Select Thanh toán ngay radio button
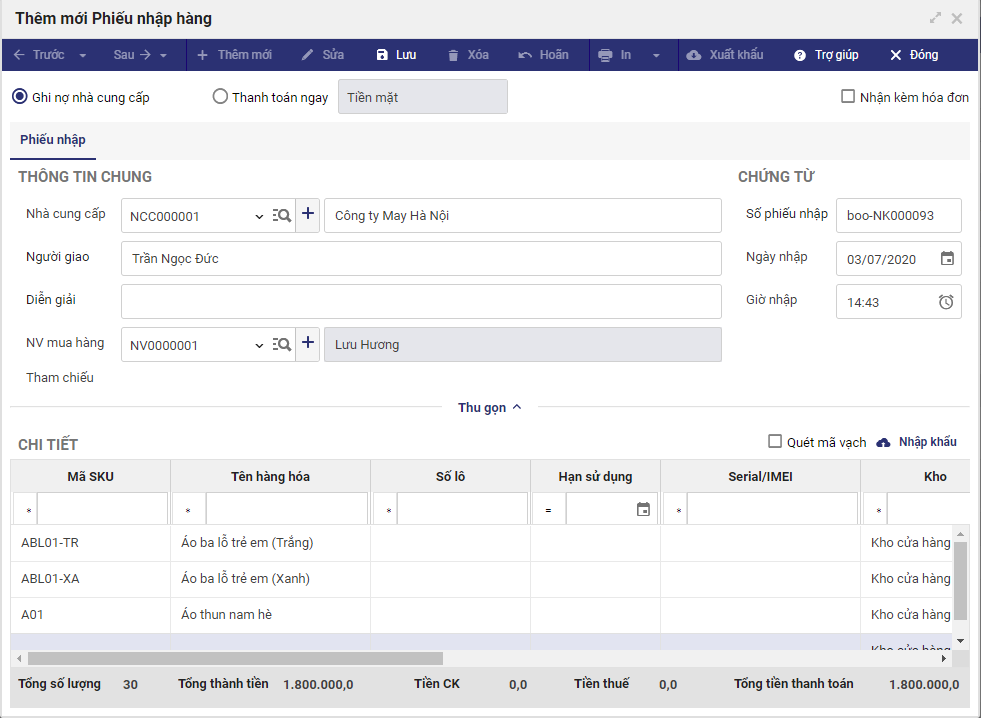This screenshot has height=718, width=981. (221, 97)
